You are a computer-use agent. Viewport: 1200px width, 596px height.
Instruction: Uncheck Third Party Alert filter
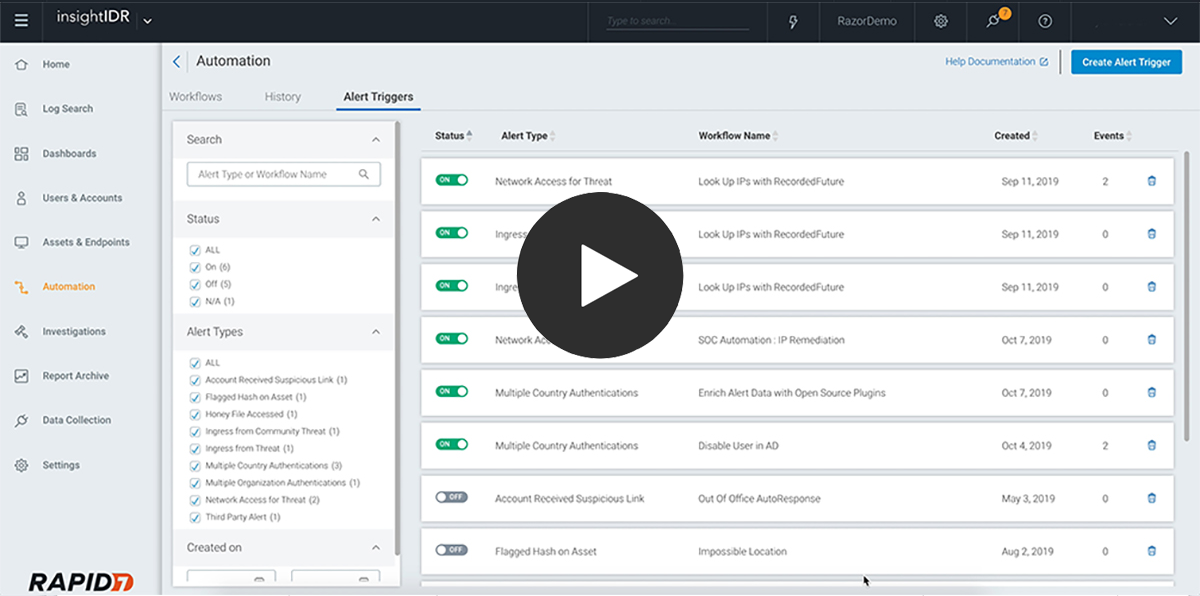coord(195,517)
